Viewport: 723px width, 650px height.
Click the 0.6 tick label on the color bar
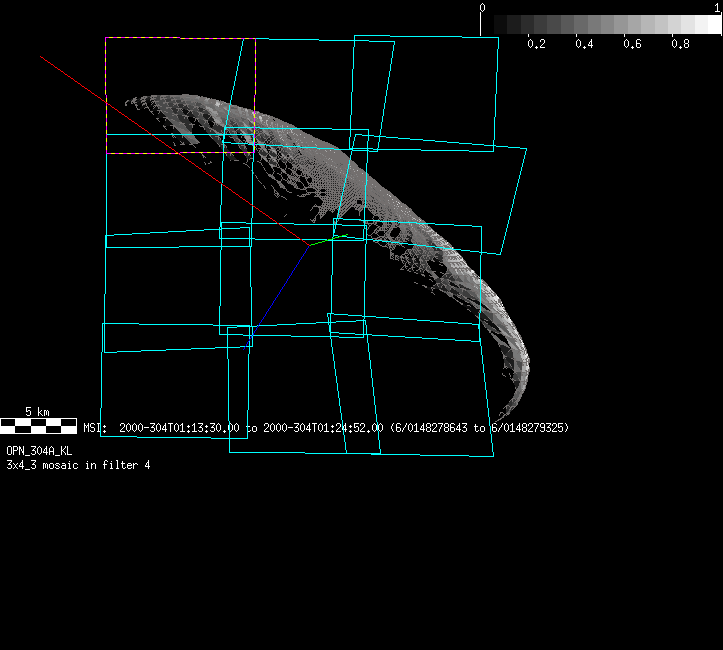tap(632, 45)
